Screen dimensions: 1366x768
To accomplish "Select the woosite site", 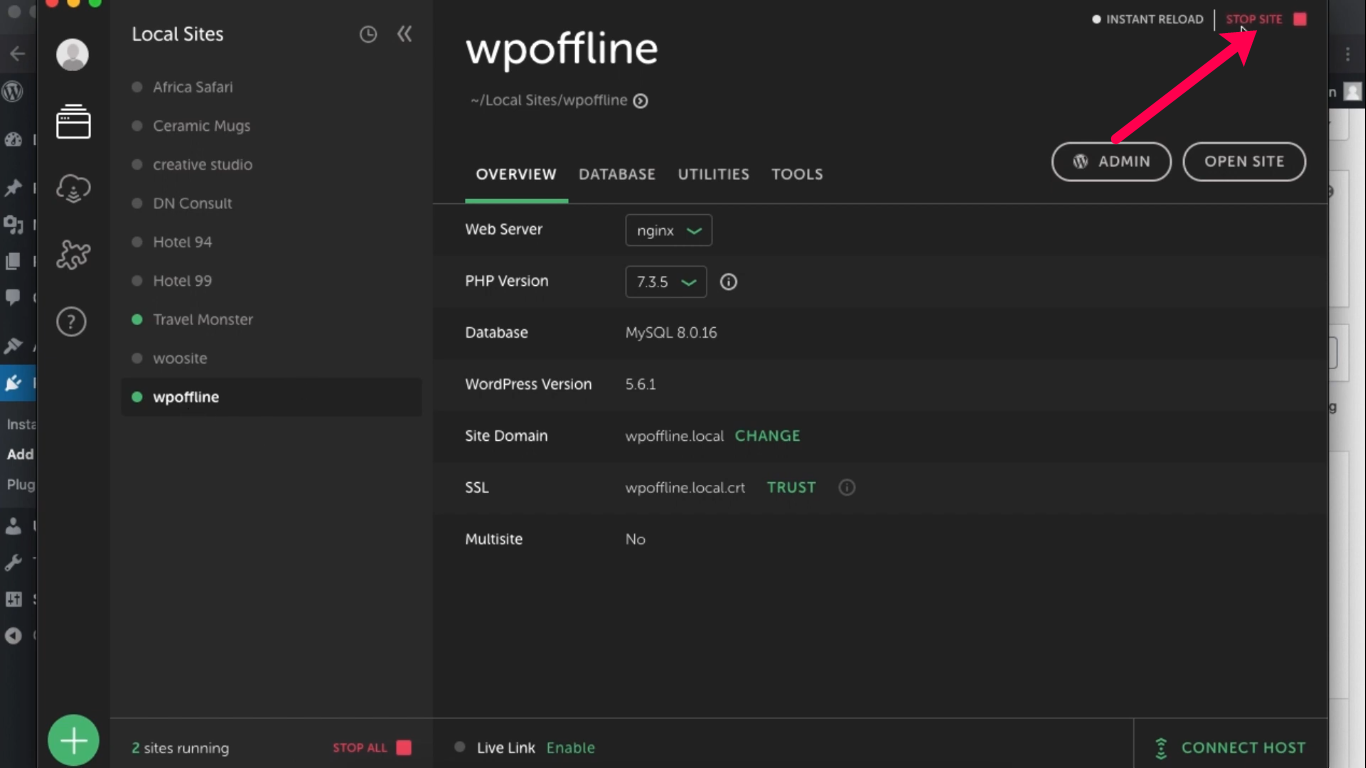I will 271,358.
